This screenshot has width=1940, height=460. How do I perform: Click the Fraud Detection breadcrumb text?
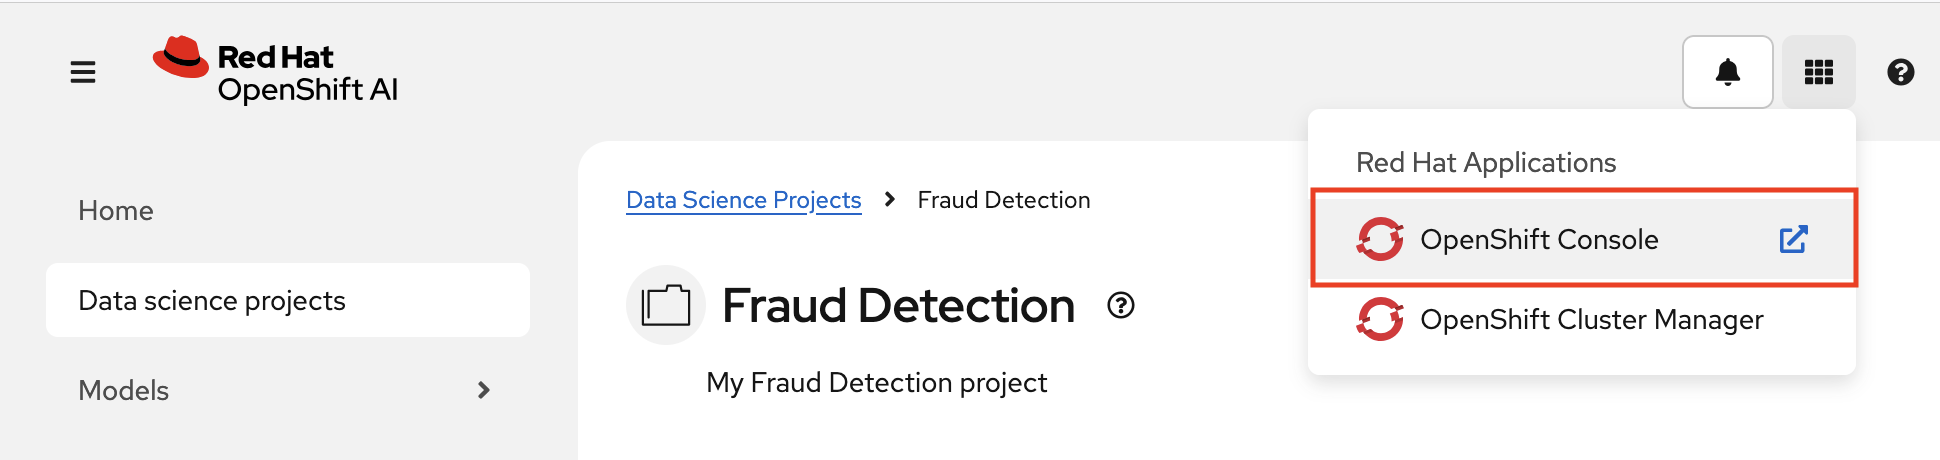click(x=1004, y=200)
